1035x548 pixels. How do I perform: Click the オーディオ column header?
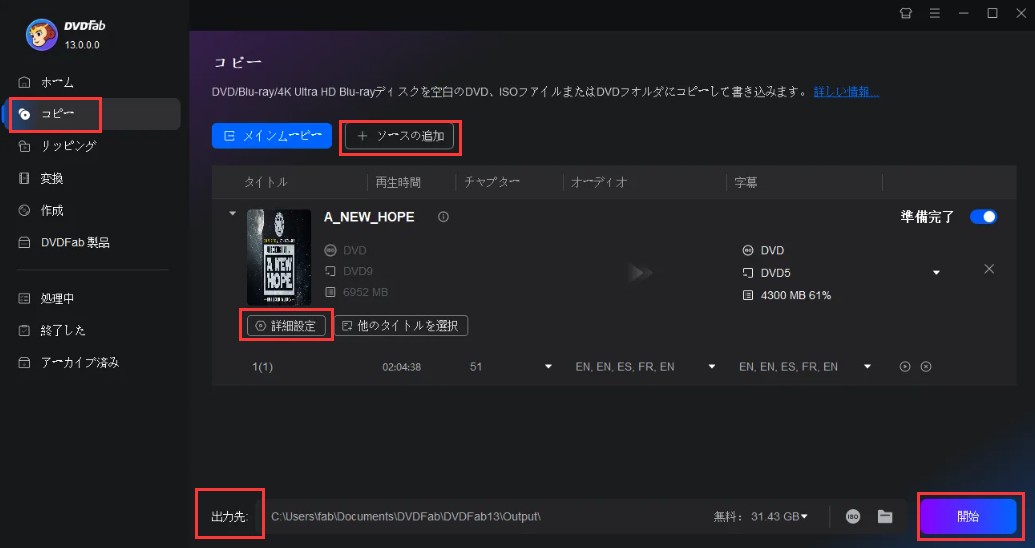click(599, 182)
